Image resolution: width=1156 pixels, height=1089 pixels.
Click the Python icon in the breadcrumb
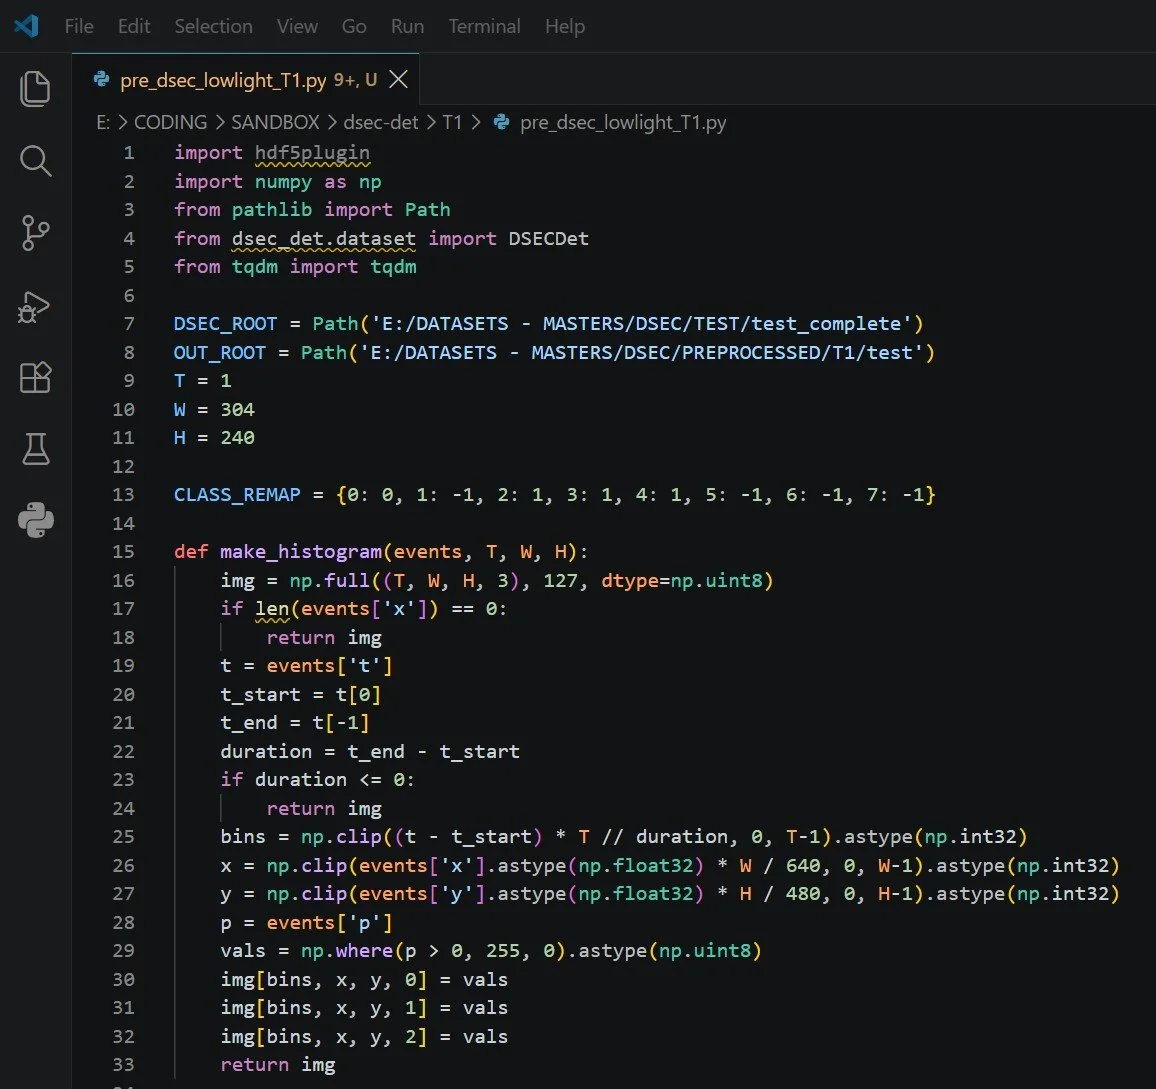[x=501, y=122]
